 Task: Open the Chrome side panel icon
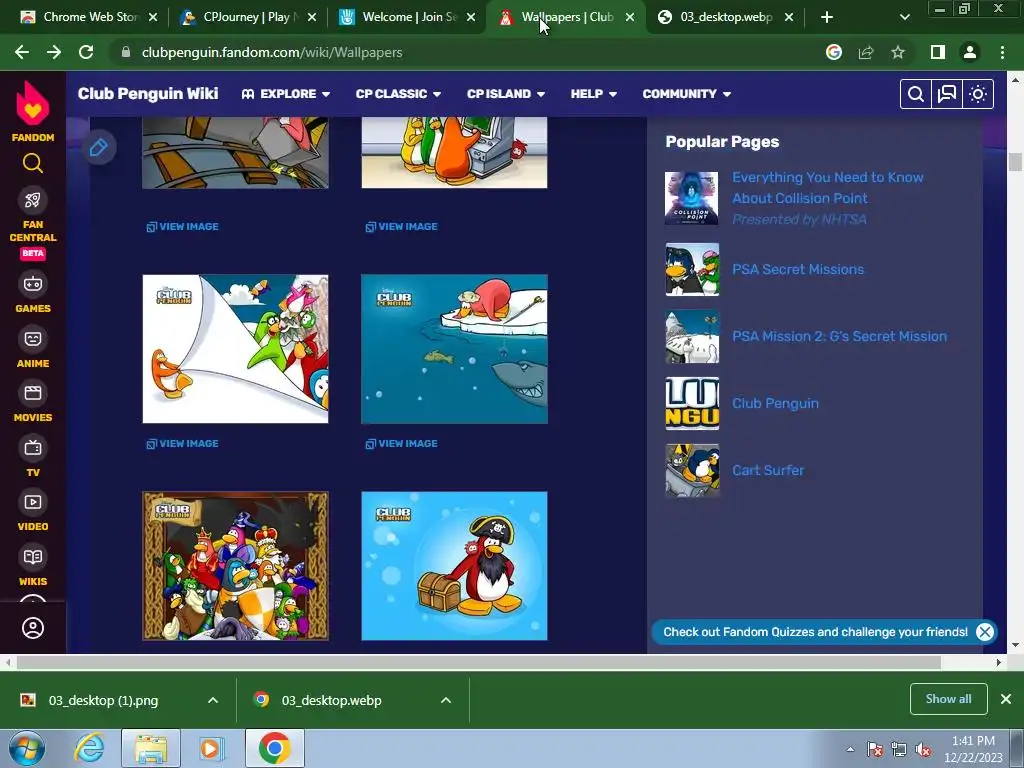938,52
